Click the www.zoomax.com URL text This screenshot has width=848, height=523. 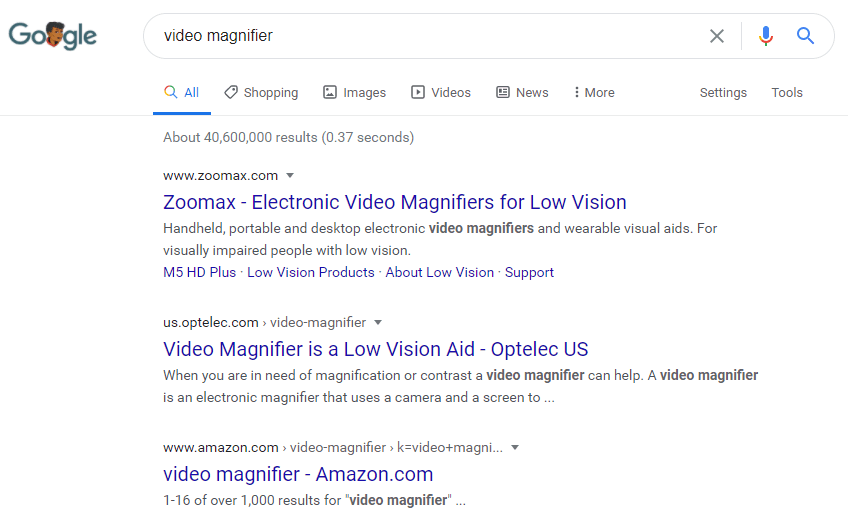click(x=221, y=175)
